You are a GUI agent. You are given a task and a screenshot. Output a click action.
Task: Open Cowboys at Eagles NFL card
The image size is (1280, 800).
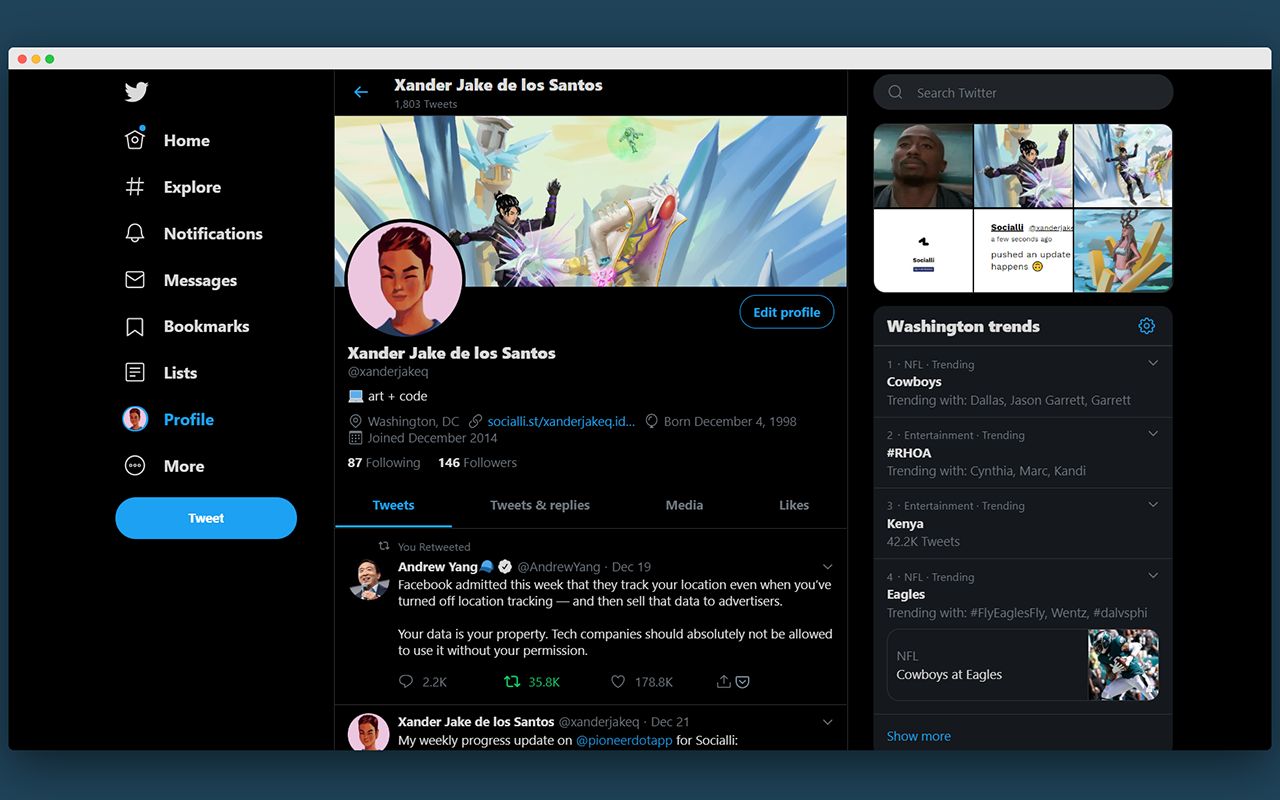1023,665
